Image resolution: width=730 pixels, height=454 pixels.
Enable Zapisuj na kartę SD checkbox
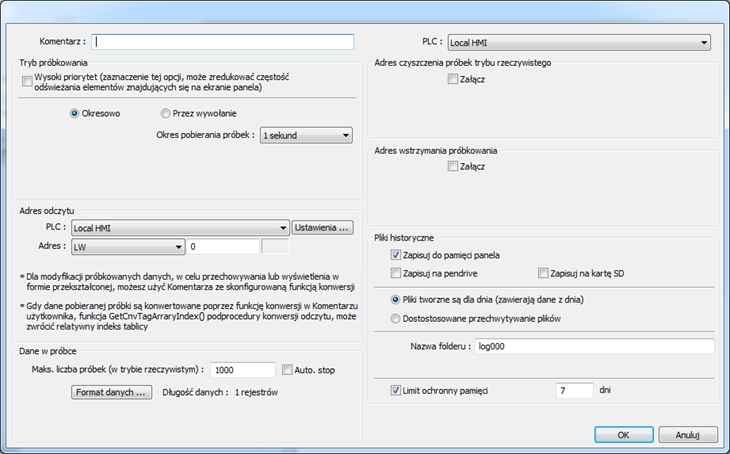[x=543, y=273]
